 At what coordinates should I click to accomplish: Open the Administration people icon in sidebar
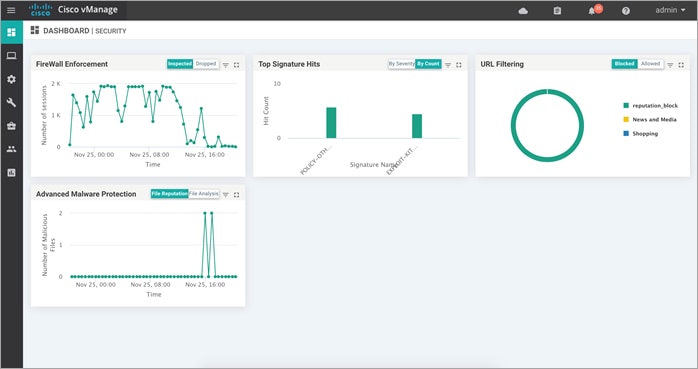tap(12, 149)
